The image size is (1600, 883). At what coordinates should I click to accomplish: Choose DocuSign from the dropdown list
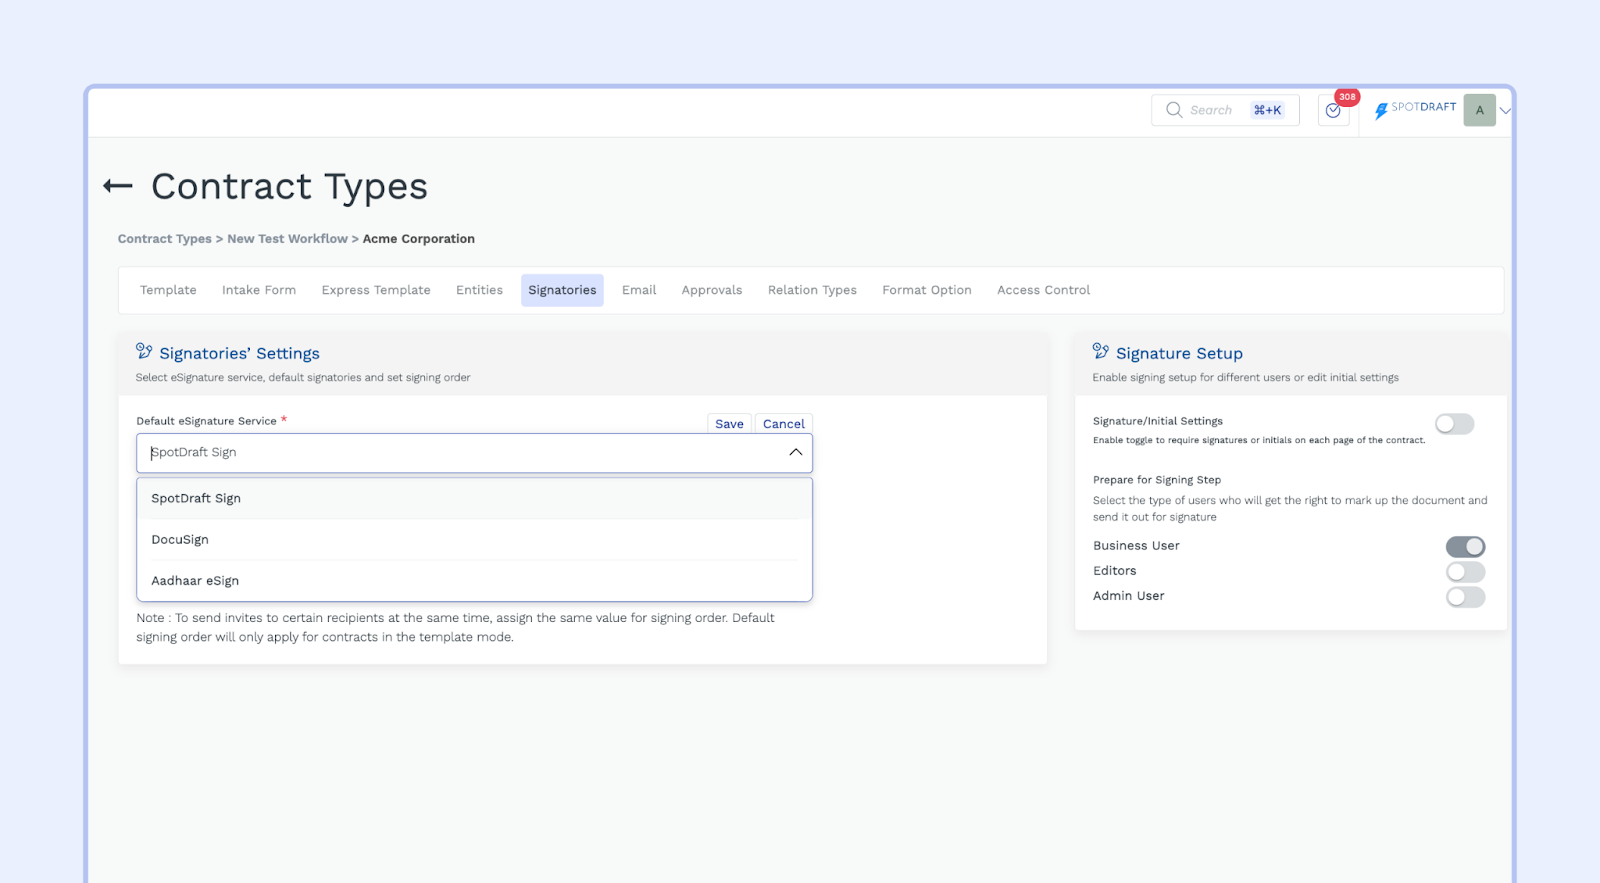tap(181, 540)
